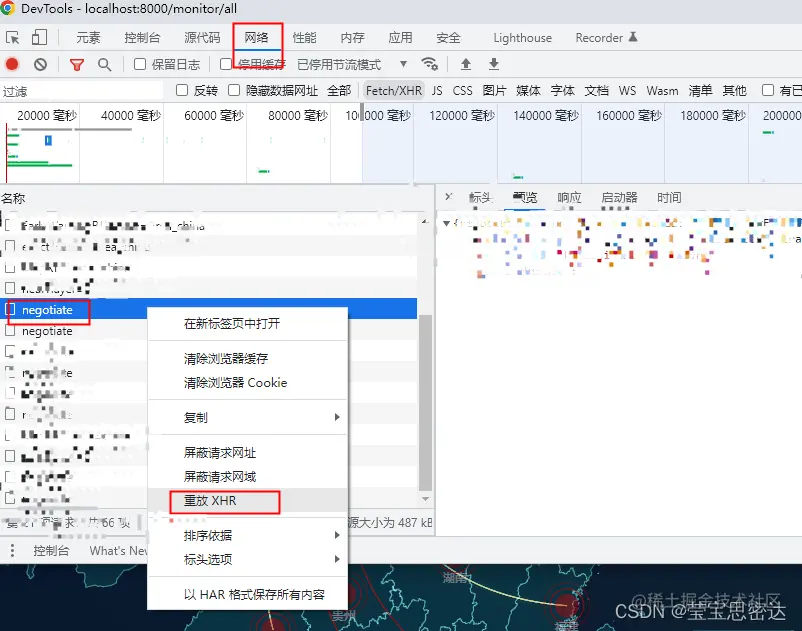This screenshot has width=802, height=631.
Task: Filter requests by 全部
Action: pos(339,91)
